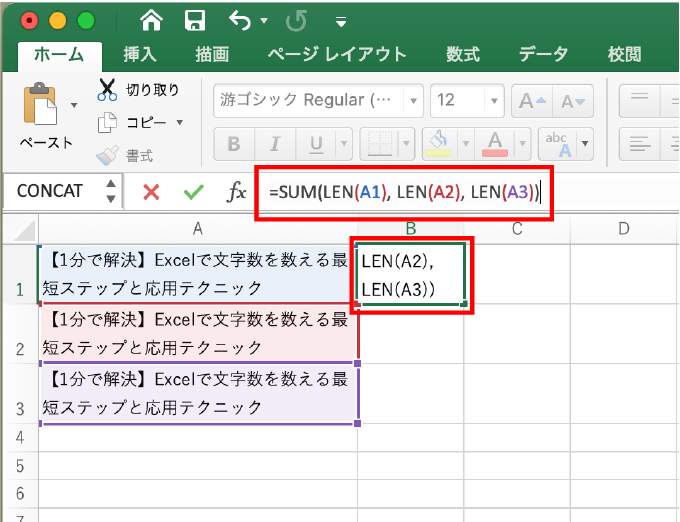This screenshot has width=680, height=522.
Task: Expand the paste options arrow
Action: pyautogui.click(x=74, y=105)
